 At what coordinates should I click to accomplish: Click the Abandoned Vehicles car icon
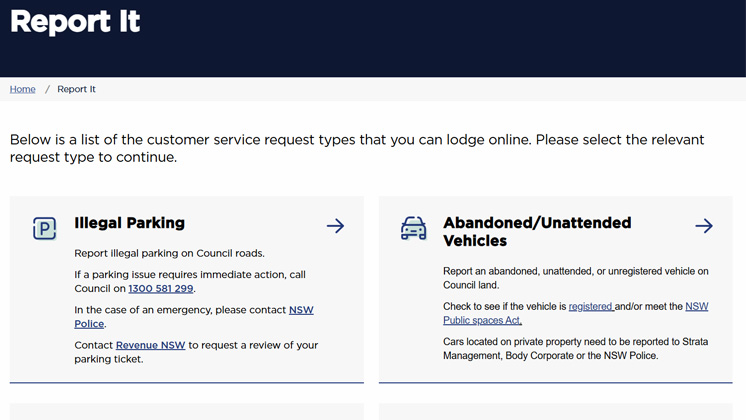pyautogui.click(x=413, y=228)
